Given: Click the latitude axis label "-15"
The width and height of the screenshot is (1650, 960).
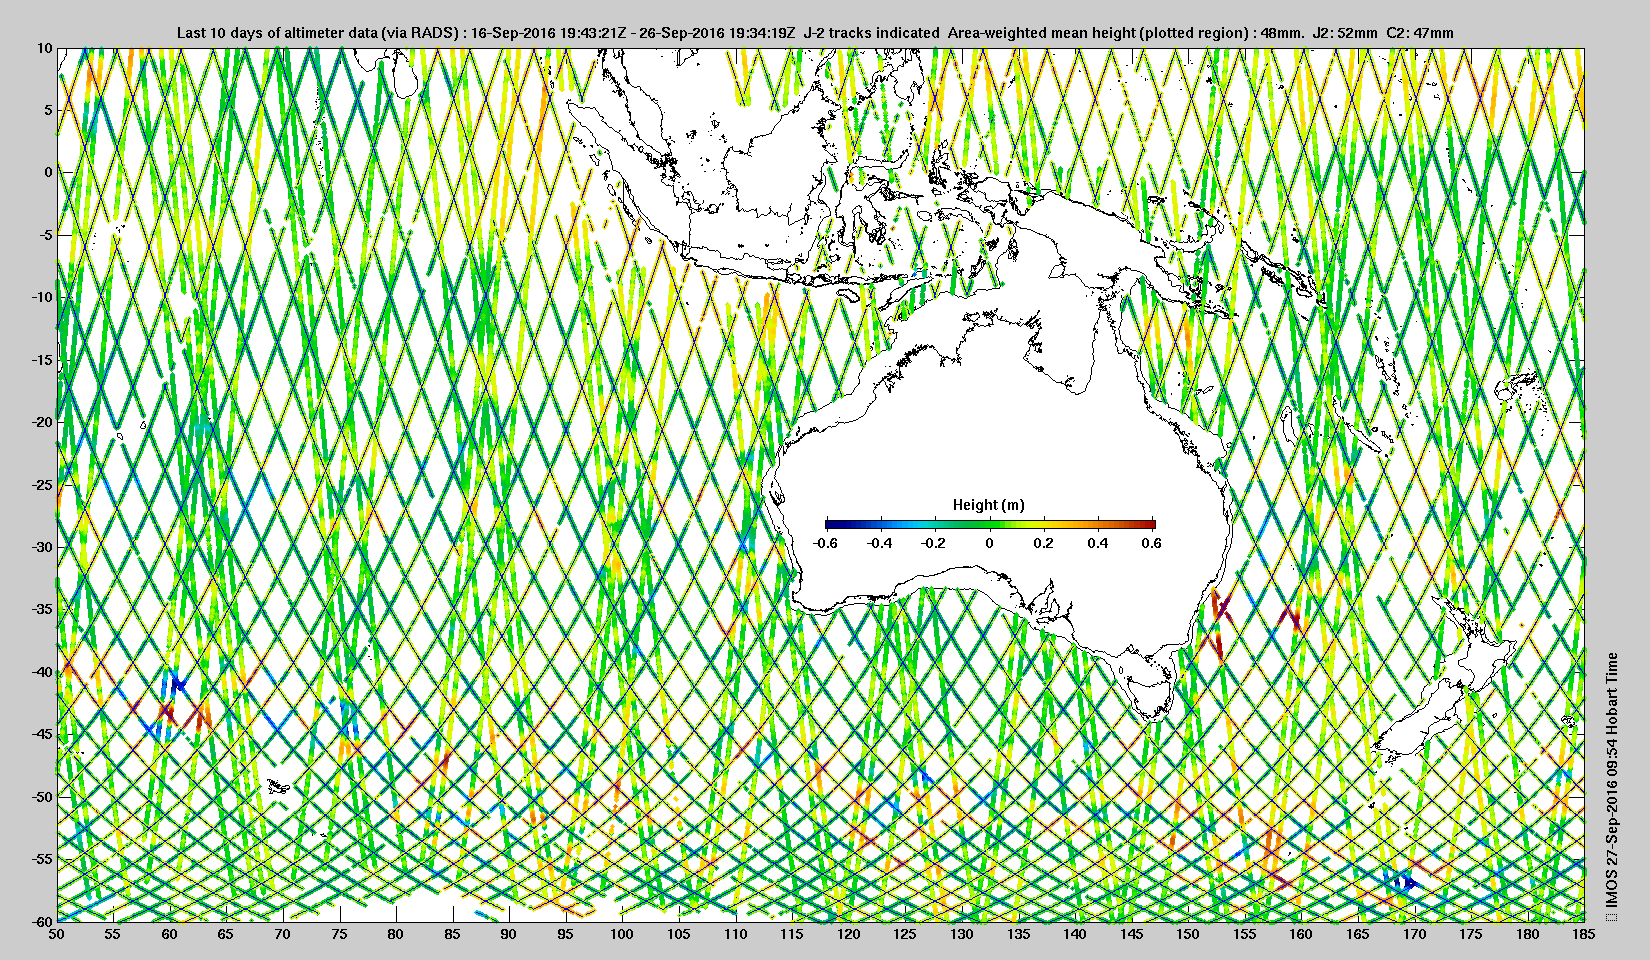Looking at the screenshot, I should (x=42, y=360).
